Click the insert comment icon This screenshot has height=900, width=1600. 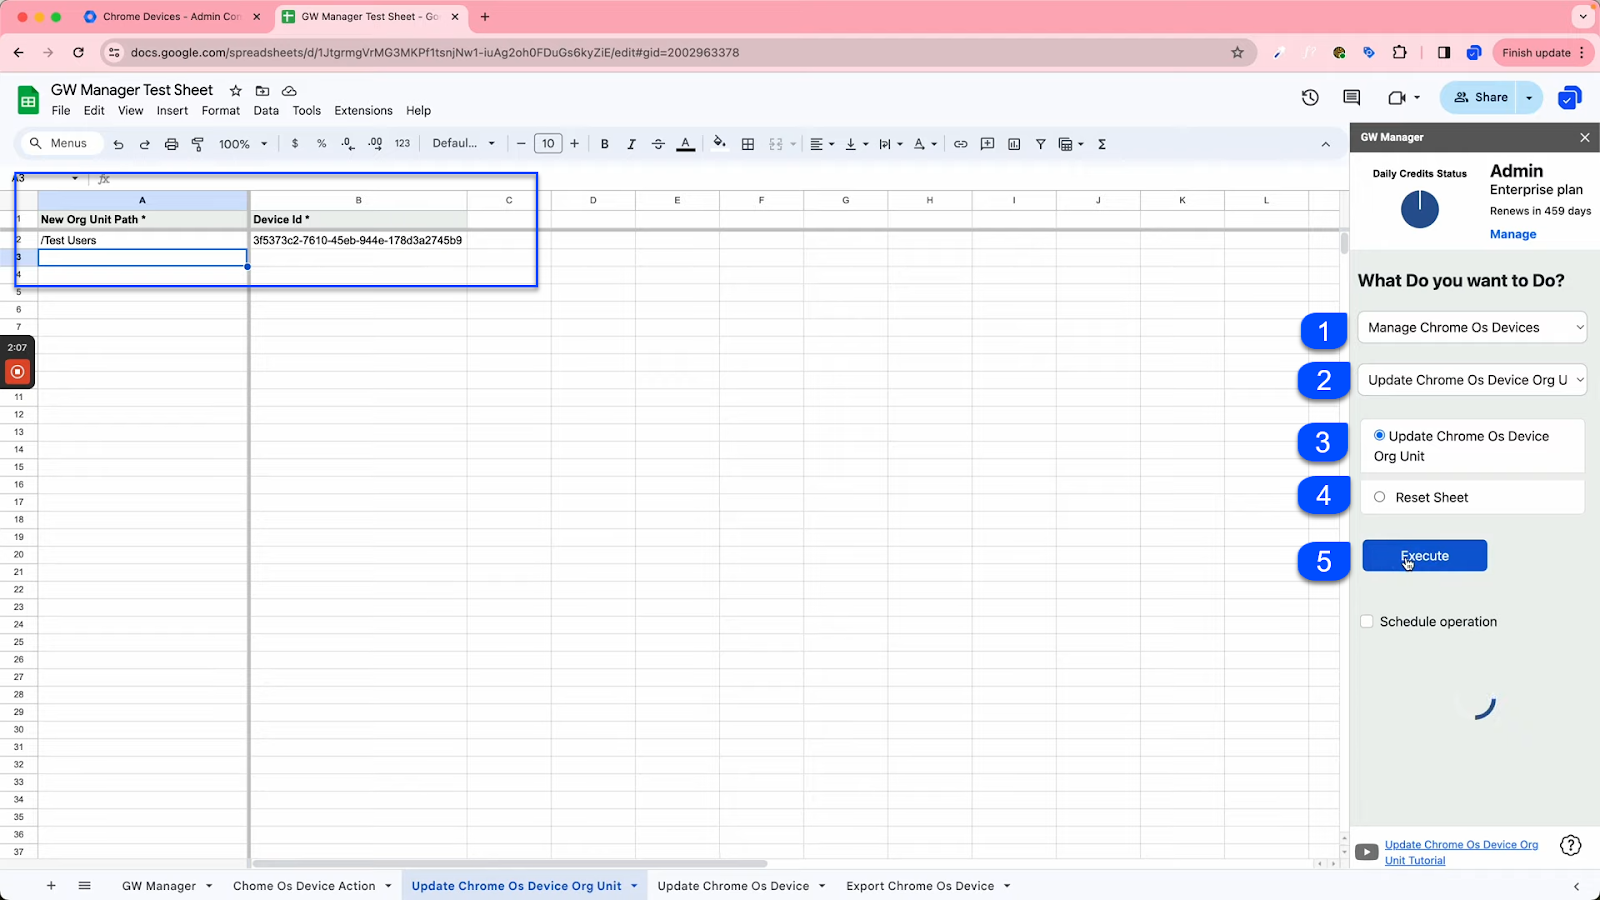tap(987, 144)
